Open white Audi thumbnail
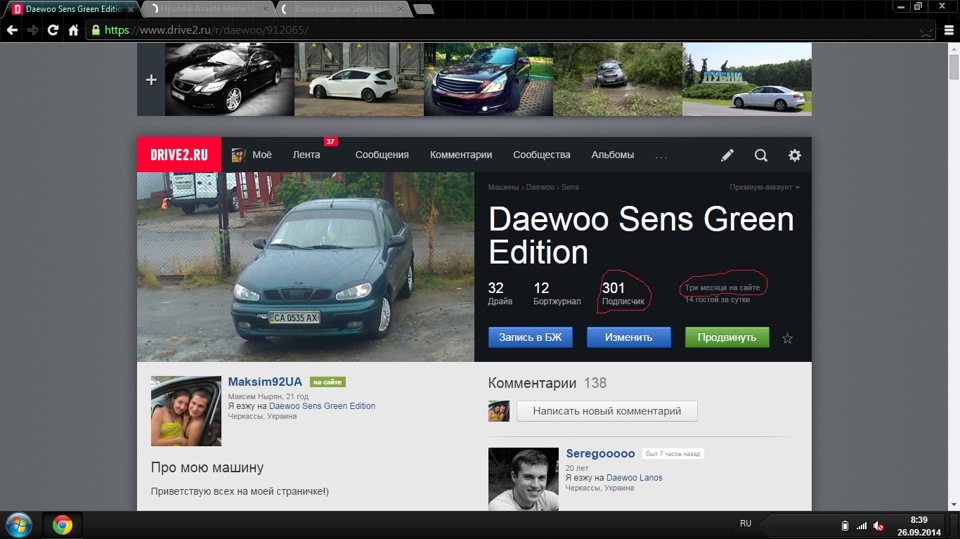 click(x=747, y=79)
